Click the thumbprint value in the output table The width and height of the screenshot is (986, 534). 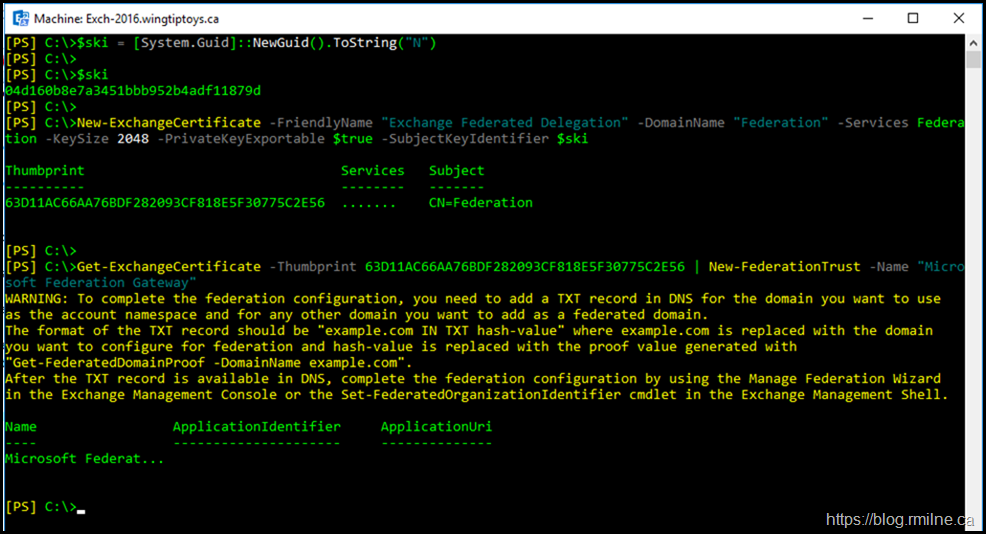pos(165,203)
